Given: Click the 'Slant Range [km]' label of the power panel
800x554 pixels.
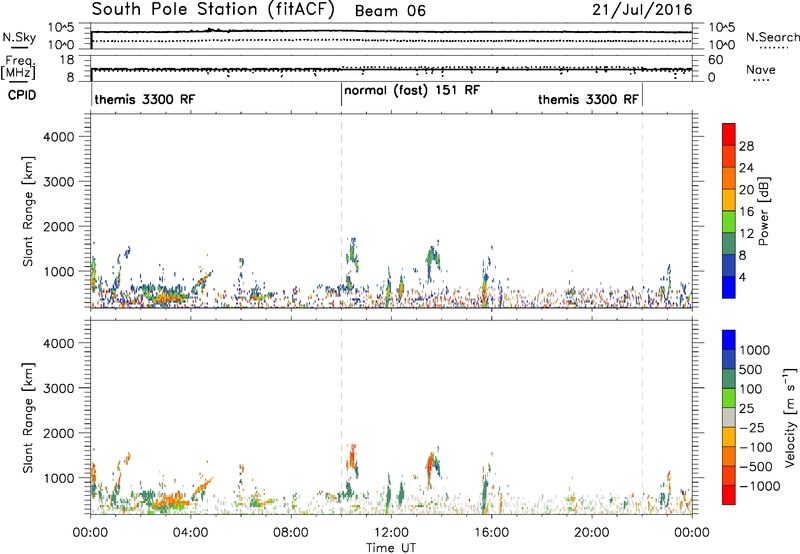Looking at the screenshot, I should pyautogui.click(x=29, y=211).
